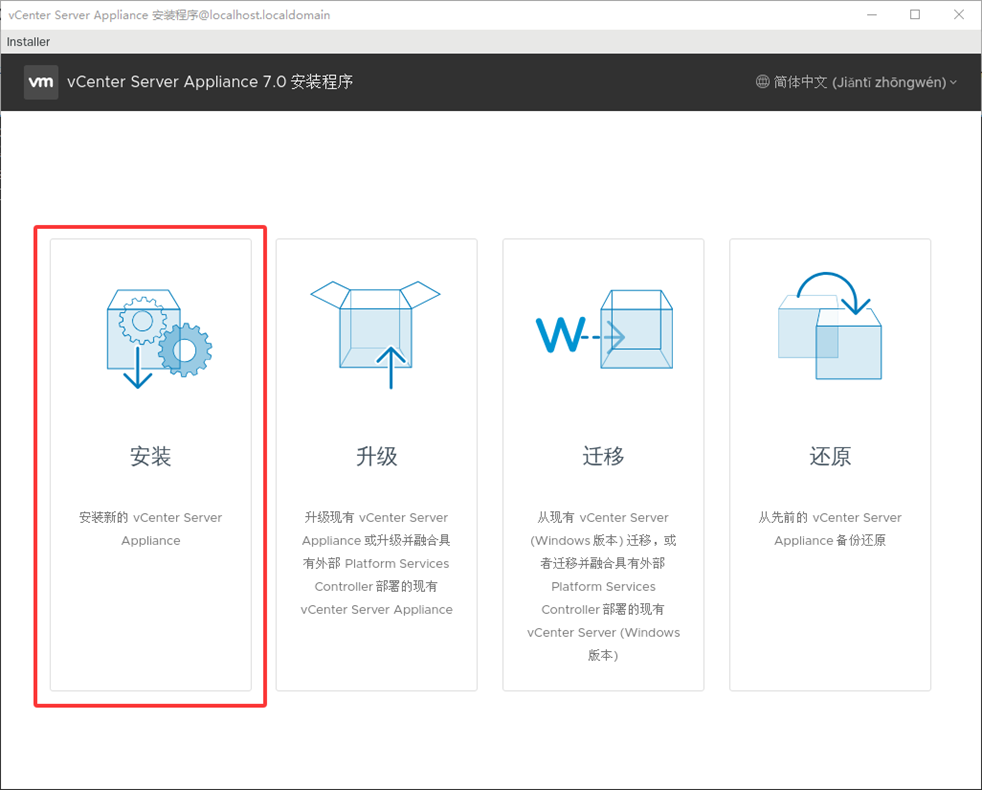The image size is (982, 790).
Task: Maximize the installer window
Action: [x=915, y=15]
